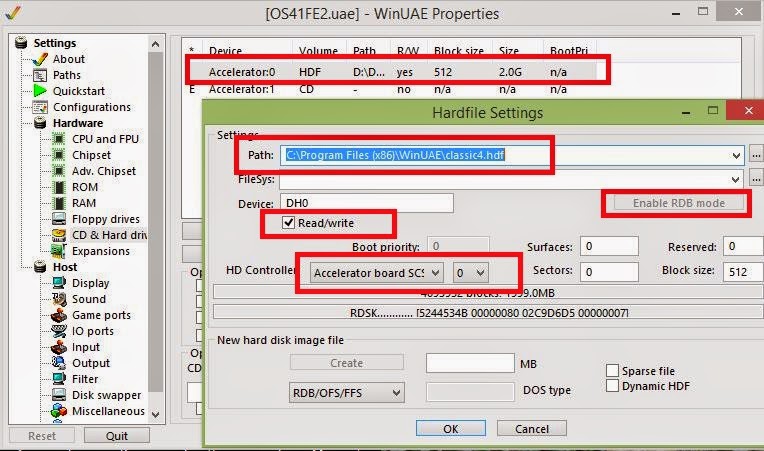Browse for hardfile path with ... button
This screenshot has height=451, width=764.
[756, 156]
